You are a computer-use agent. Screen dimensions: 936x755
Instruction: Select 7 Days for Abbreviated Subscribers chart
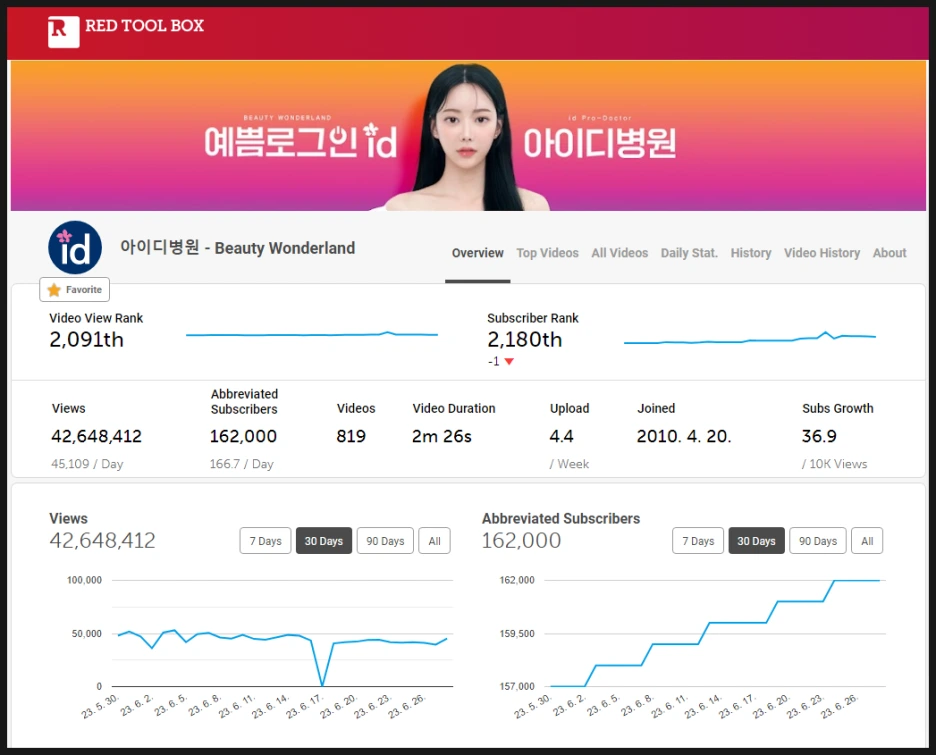point(698,541)
